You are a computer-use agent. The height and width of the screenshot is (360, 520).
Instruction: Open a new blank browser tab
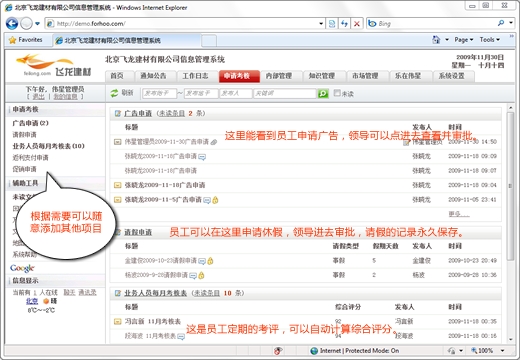[x=209, y=41]
